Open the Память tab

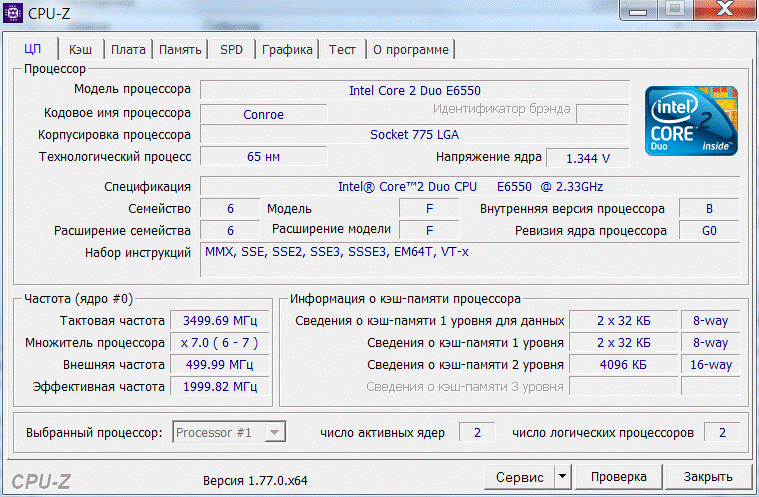coord(180,49)
